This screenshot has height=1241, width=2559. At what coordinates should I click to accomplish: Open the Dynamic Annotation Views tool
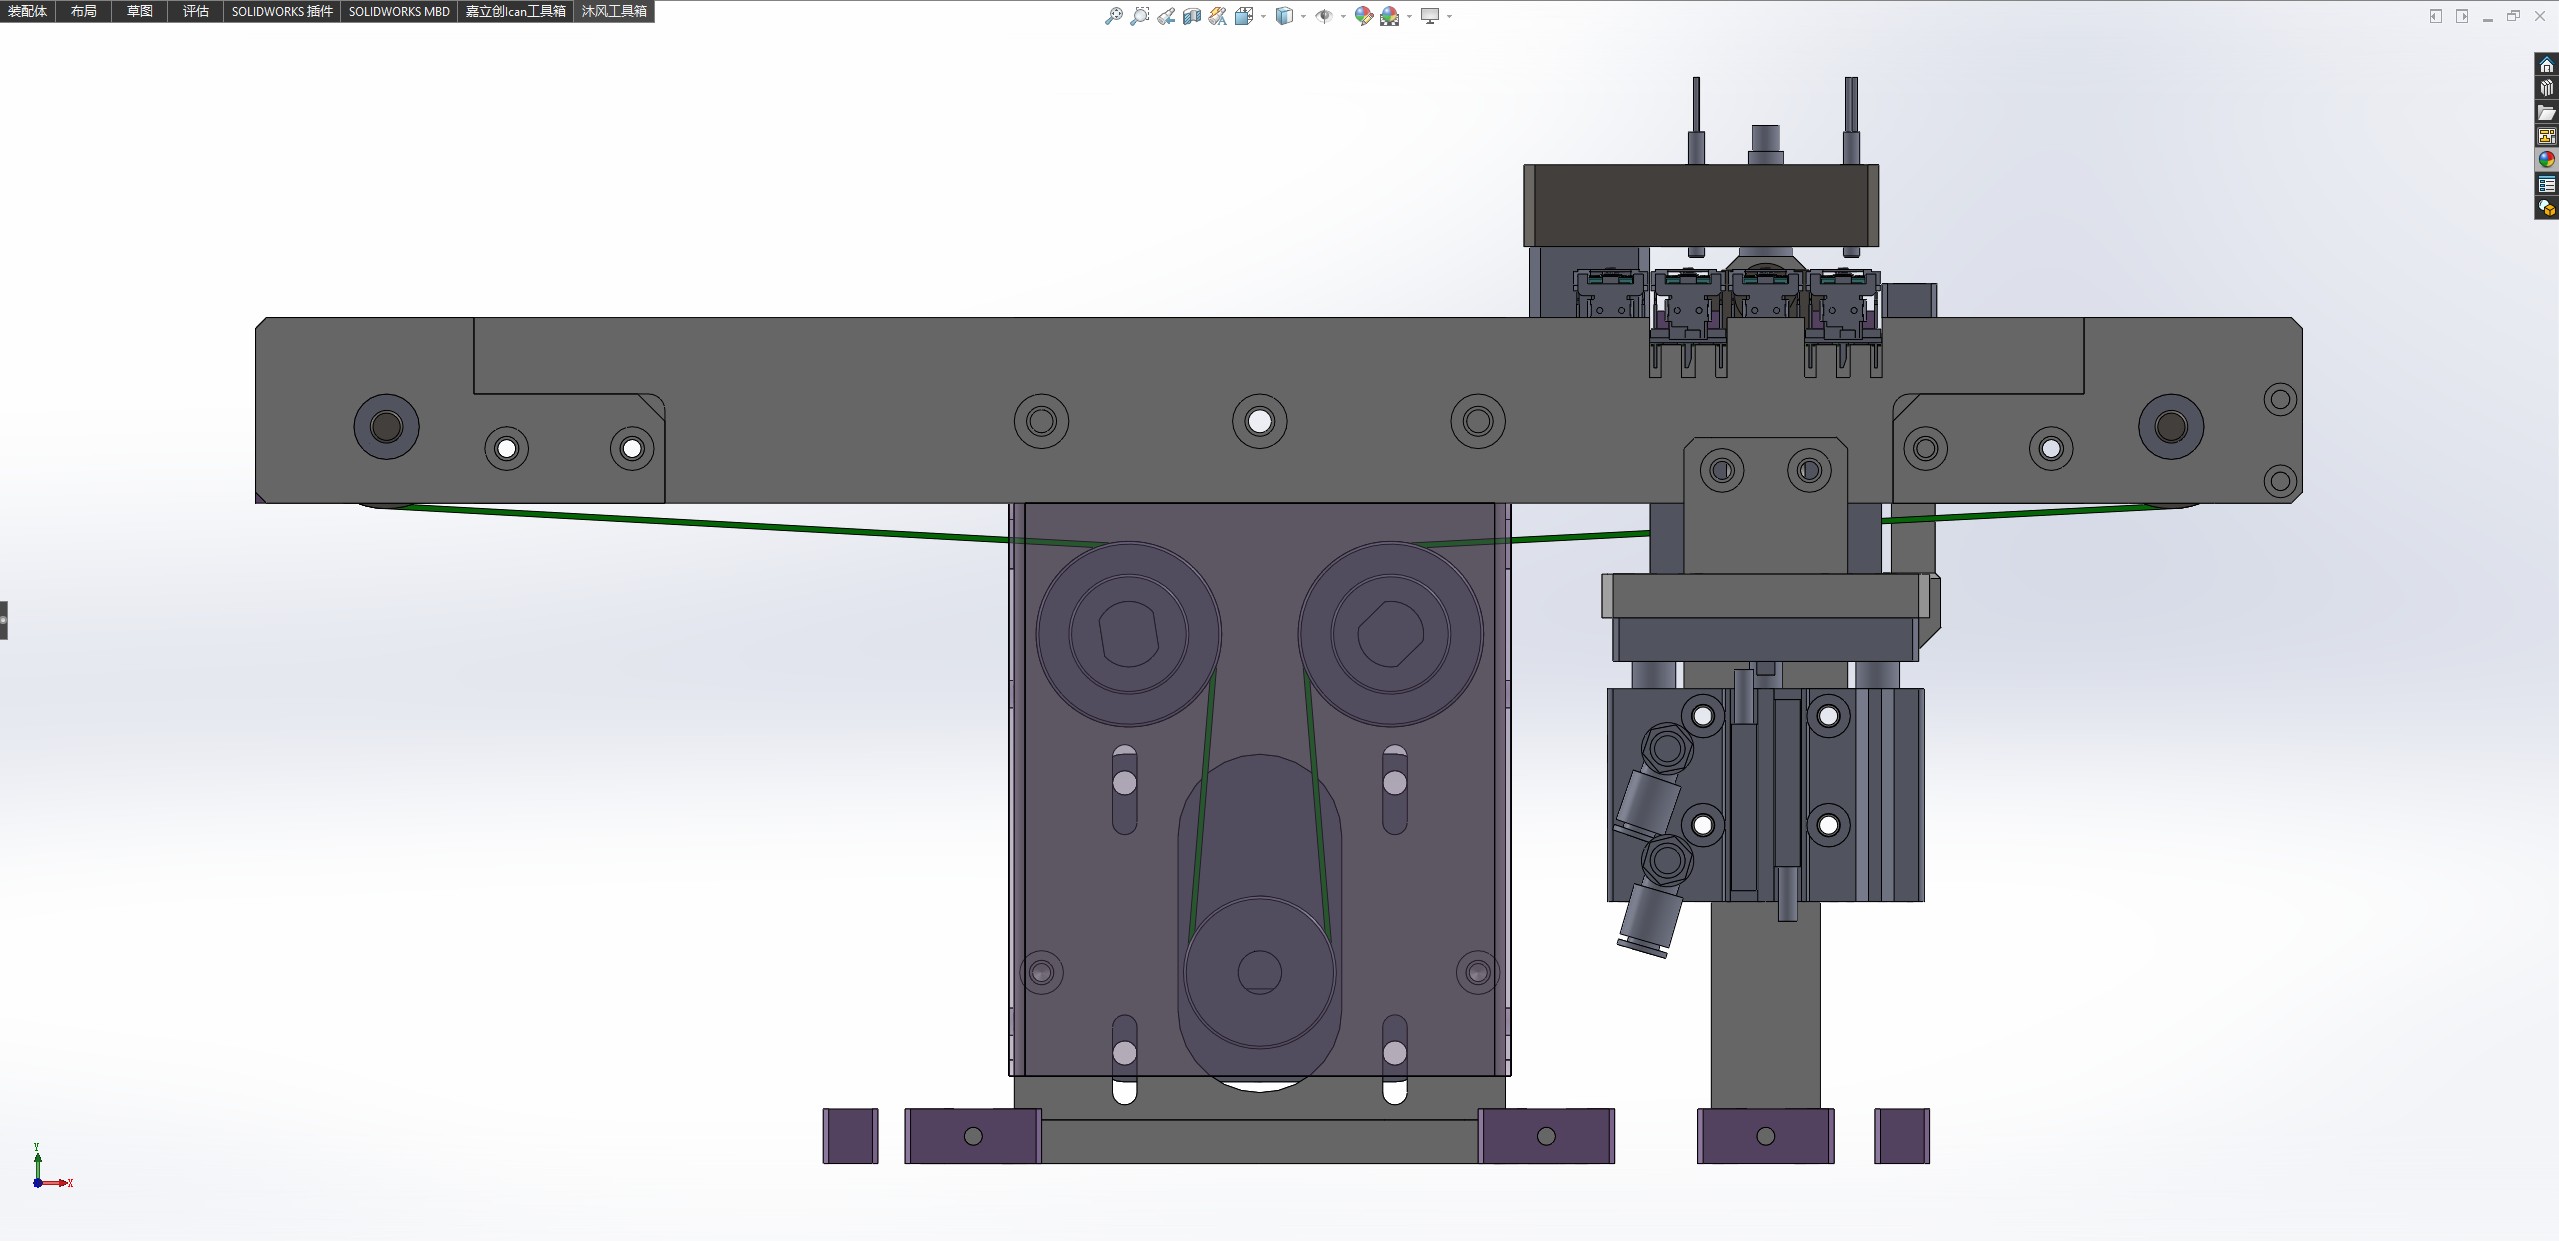[1218, 16]
